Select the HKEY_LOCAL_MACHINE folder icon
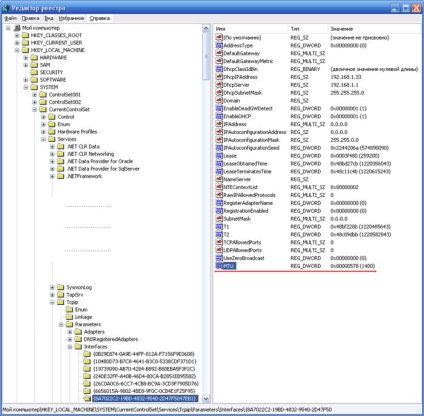Viewport: 424px width, 416px height. [x=25, y=50]
